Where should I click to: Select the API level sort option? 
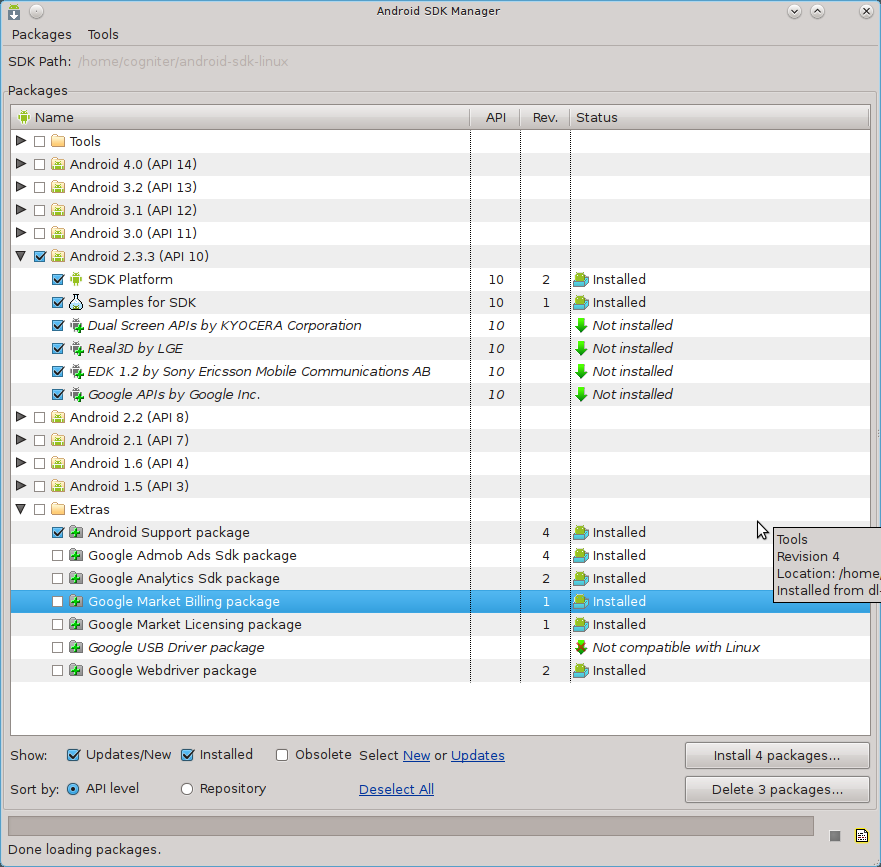point(73,789)
